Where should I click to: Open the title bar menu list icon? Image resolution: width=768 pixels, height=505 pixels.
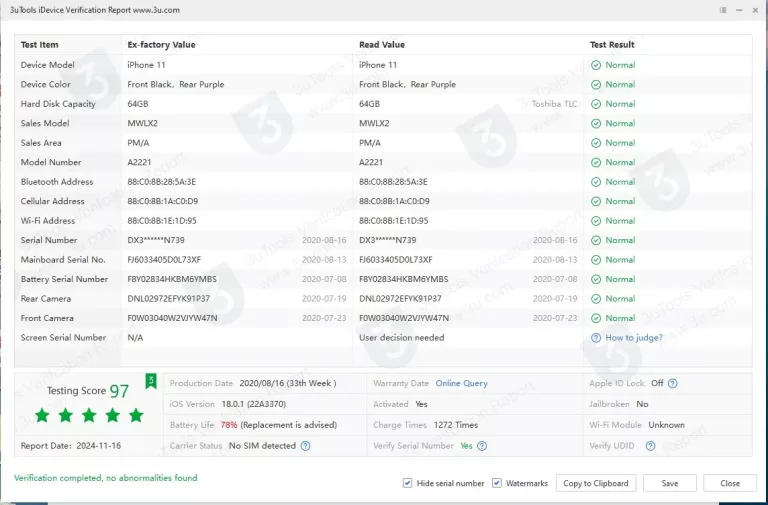coord(723,10)
